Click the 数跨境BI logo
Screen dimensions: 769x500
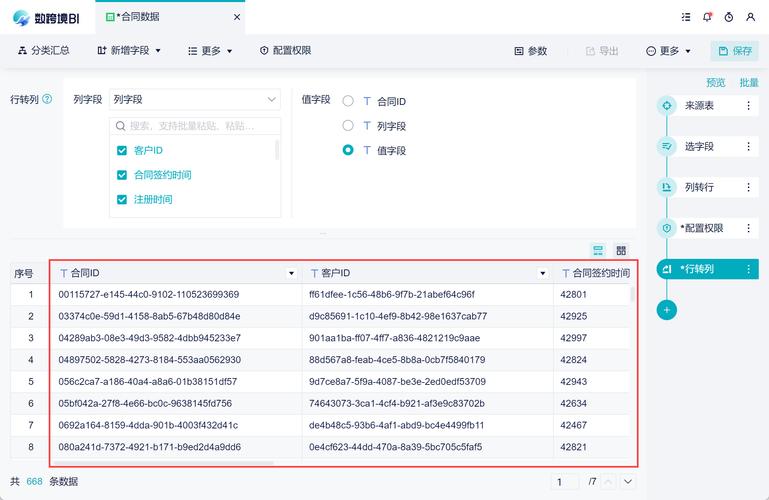pos(46,18)
